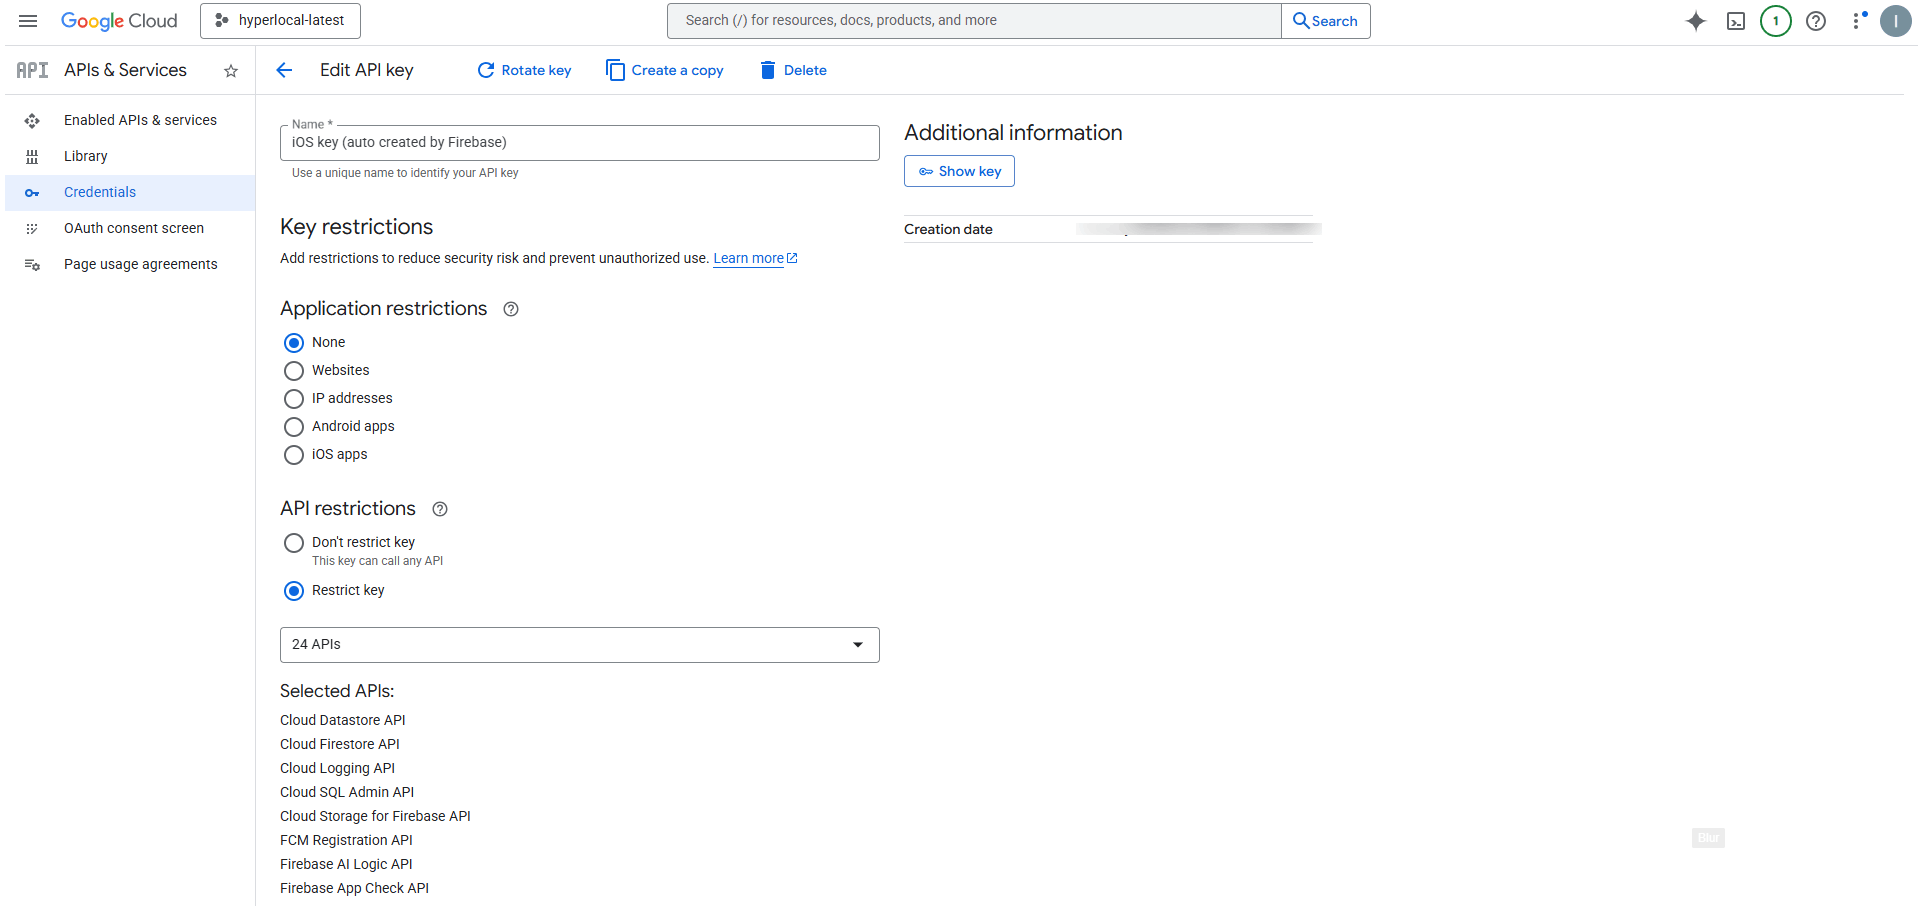Choose the Restrict key option

294,591
